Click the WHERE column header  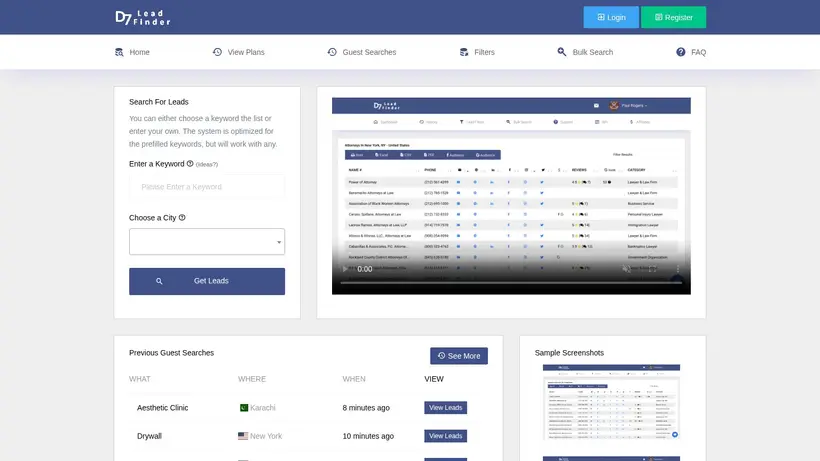(x=252, y=379)
